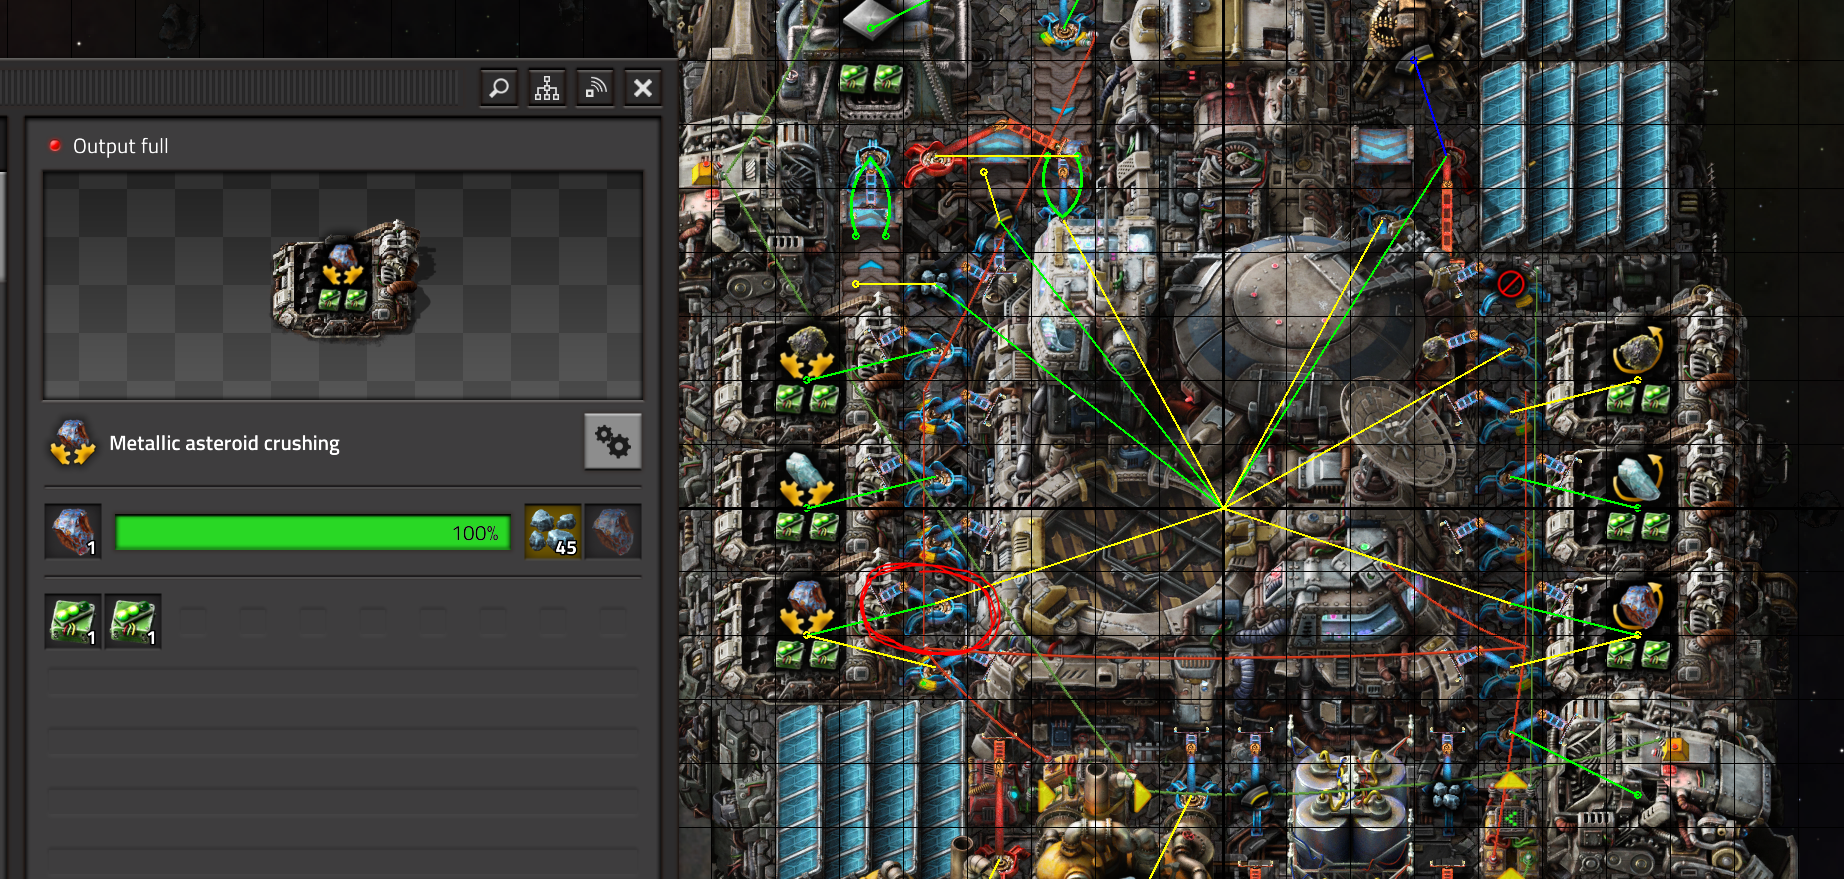Select the second efficiency module slot
The height and width of the screenshot is (879, 1844).
pyautogui.click(x=133, y=621)
